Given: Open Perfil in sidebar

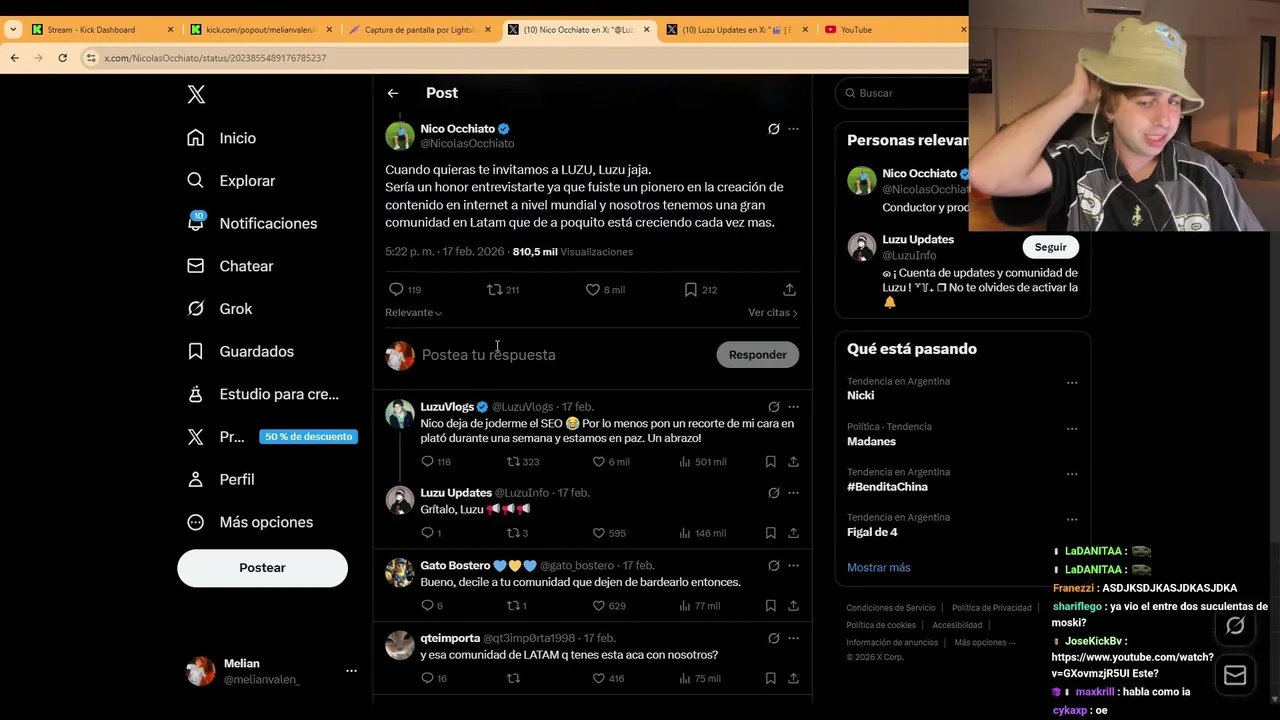Looking at the screenshot, I should click(x=221, y=480).
